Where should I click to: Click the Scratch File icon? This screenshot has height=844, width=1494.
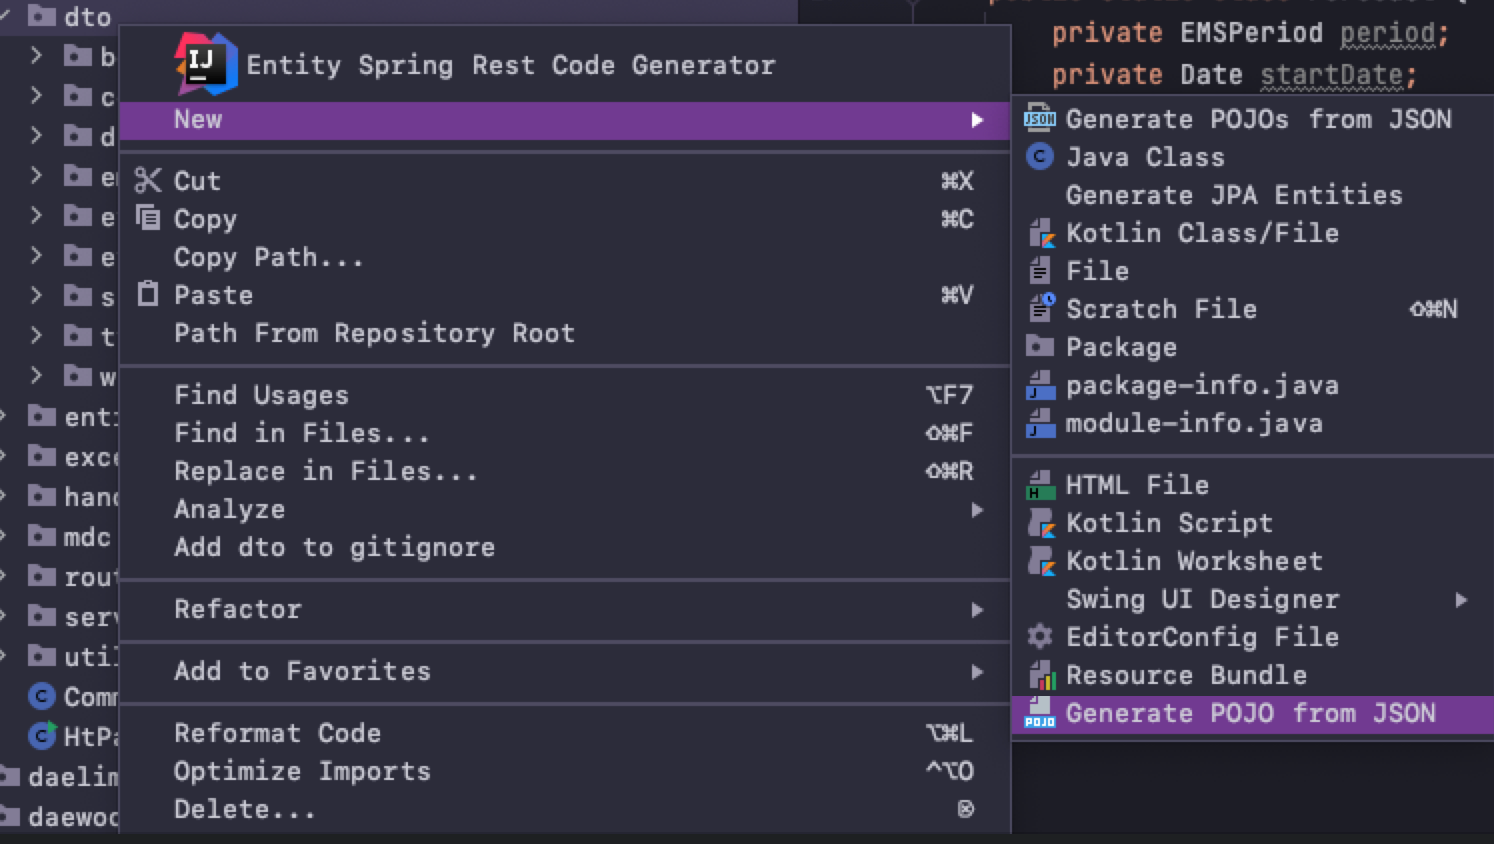click(1040, 308)
